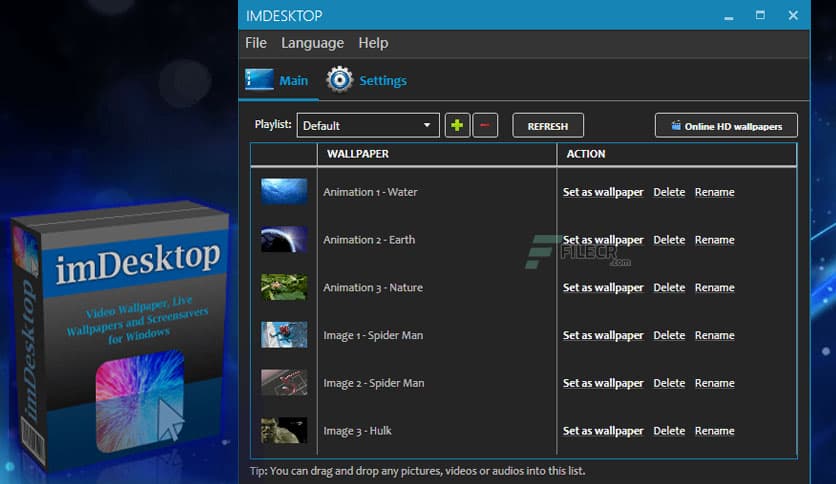
Task: Open the Playlist Default dropdown
Action: [x=368, y=125]
